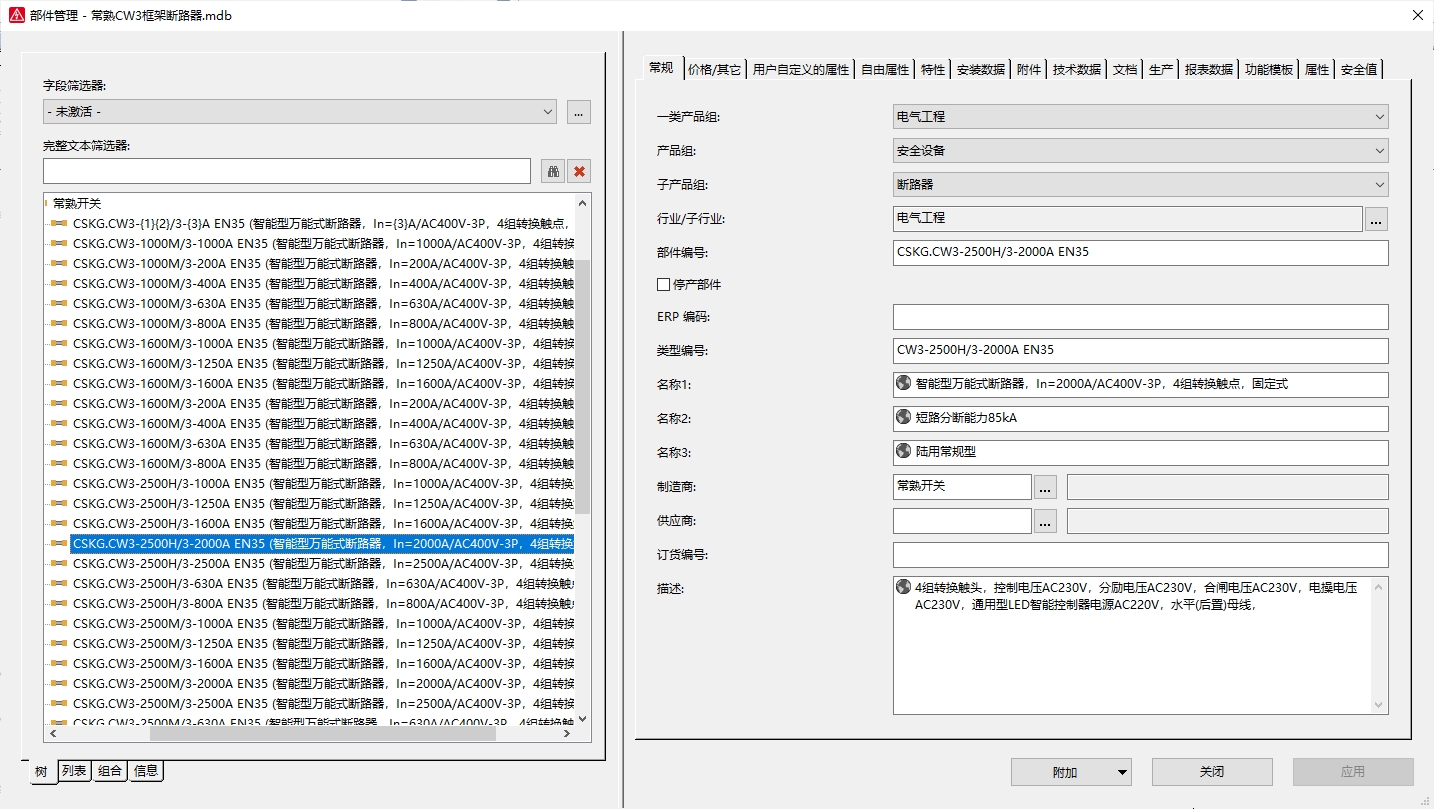Screen dimensions: 1434x809
Task: Click the globe icon in 描述 field
Action: (x=904, y=588)
